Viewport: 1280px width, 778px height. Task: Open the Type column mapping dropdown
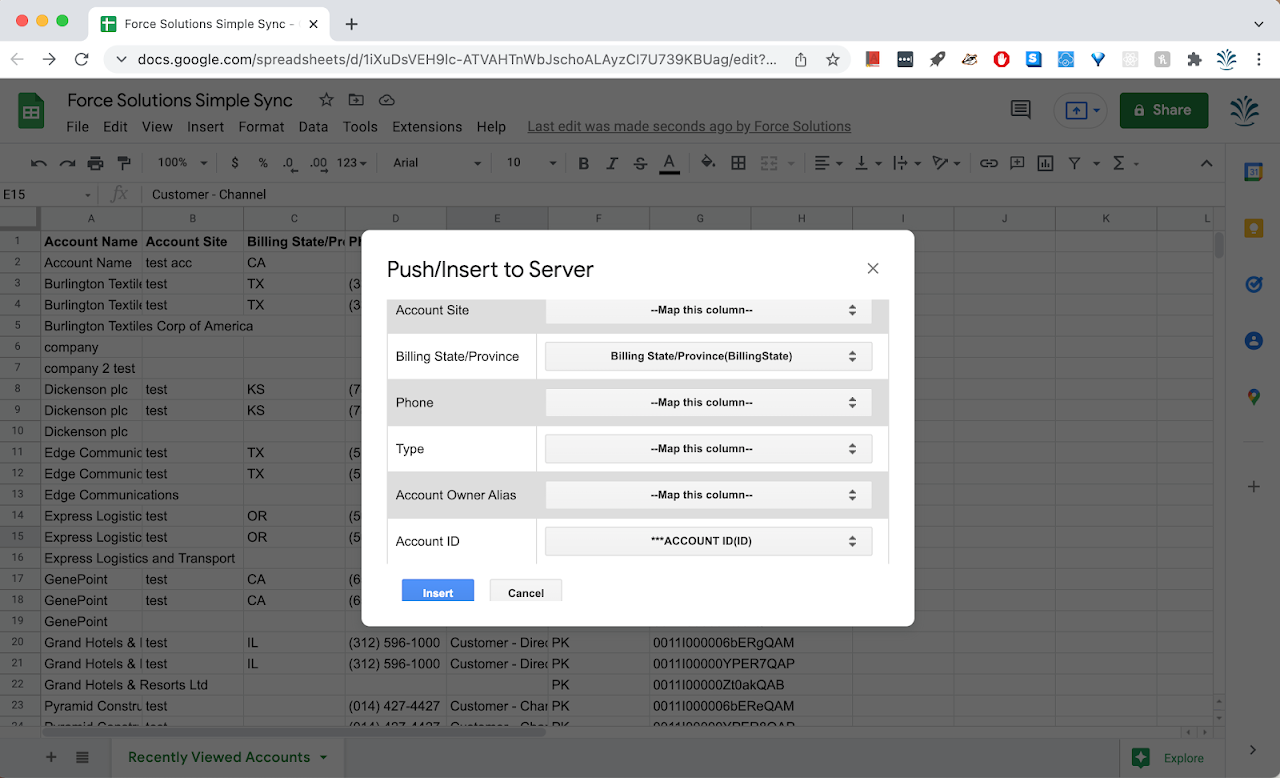point(708,449)
